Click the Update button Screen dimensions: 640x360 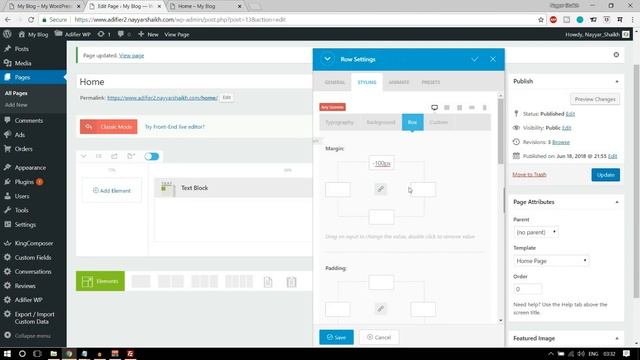pos(605,175)
